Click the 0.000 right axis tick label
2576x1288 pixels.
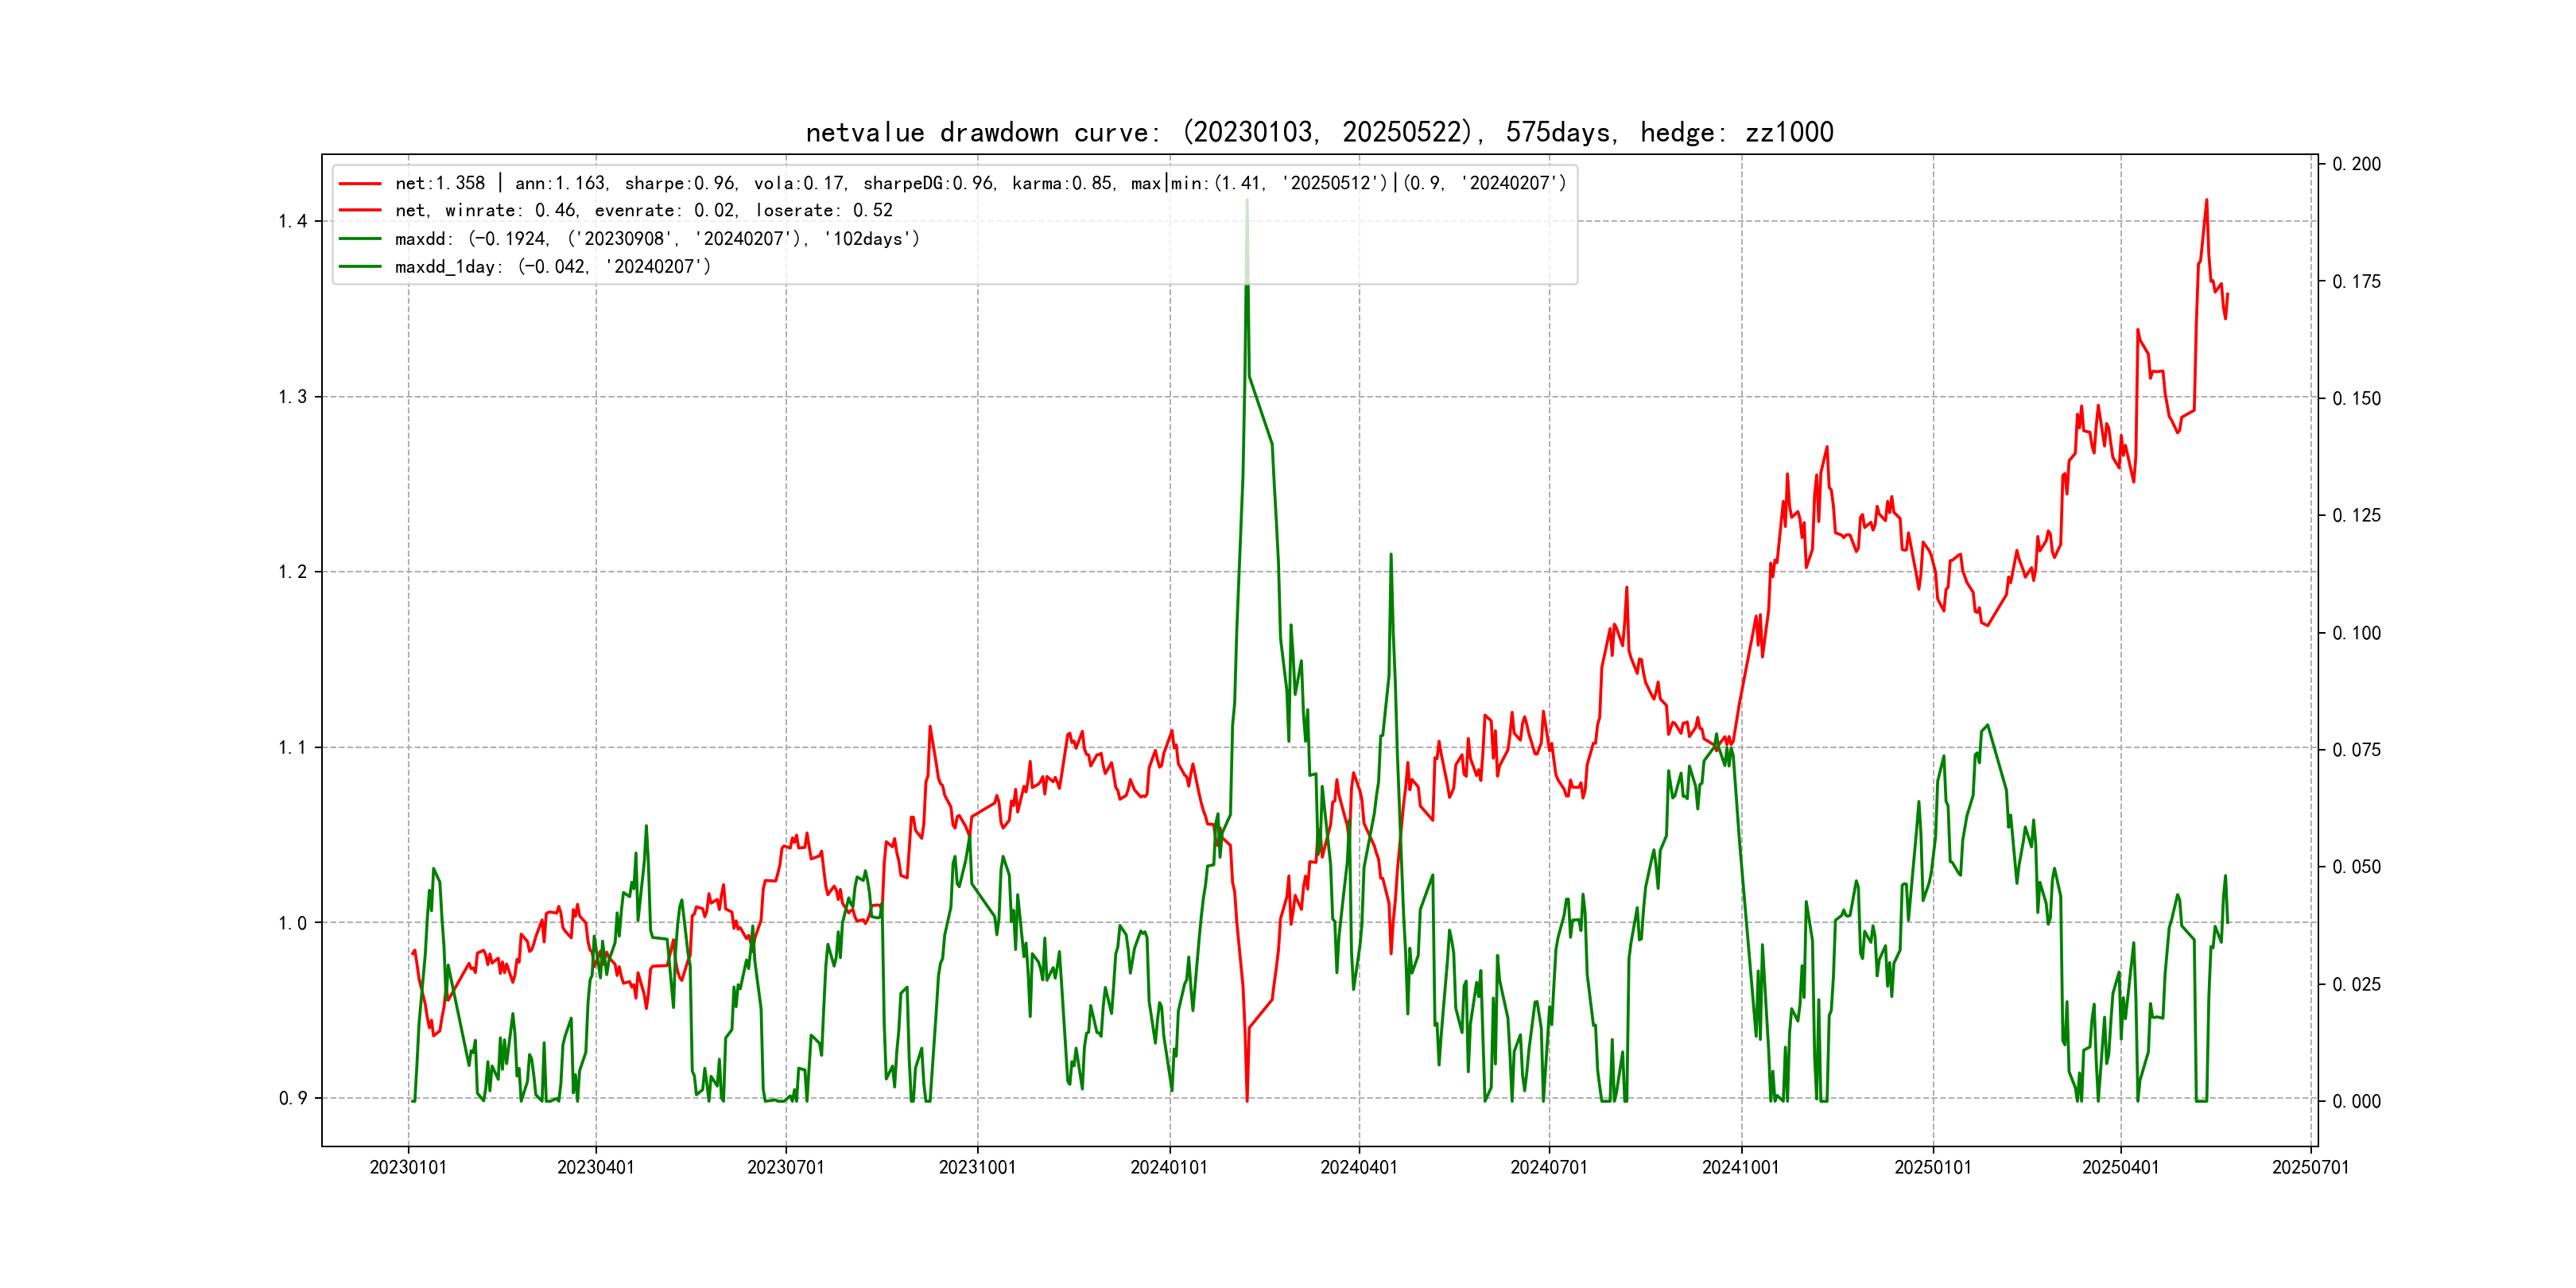[2356, 1101]
